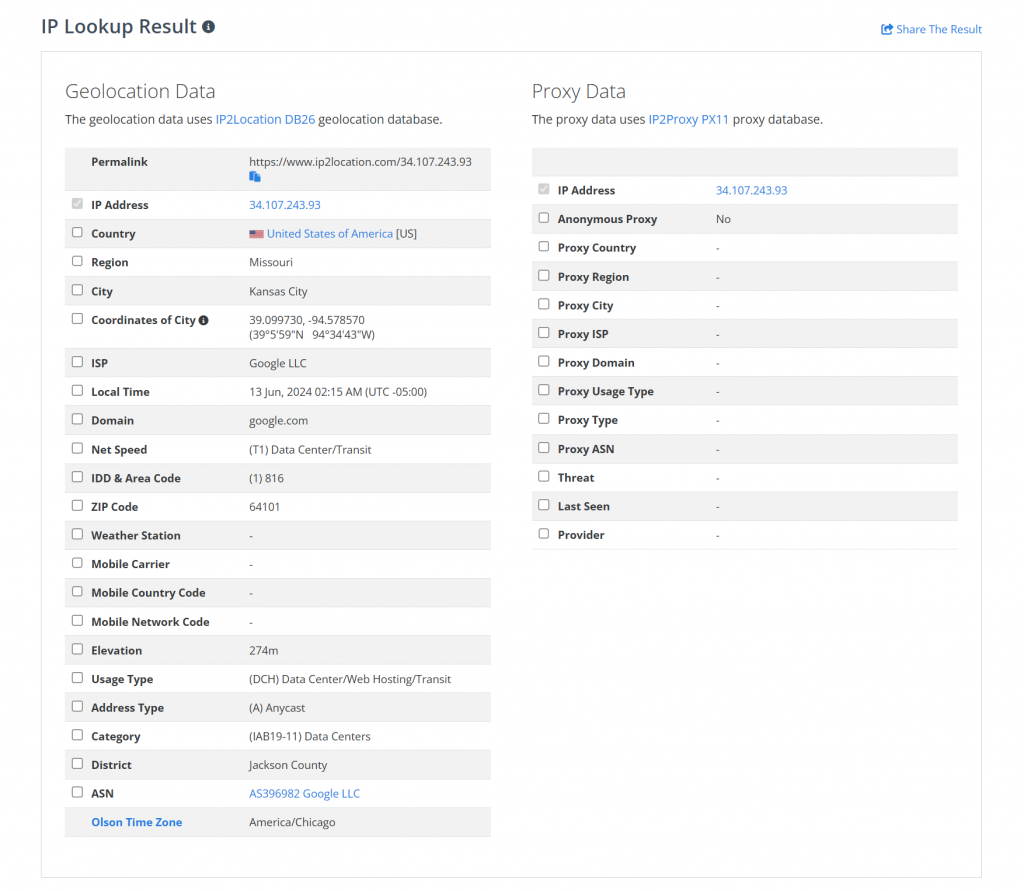Viewport: 1024px width, 891px height.
Task: Click the share icon at top right
Action: click(886, 30)
